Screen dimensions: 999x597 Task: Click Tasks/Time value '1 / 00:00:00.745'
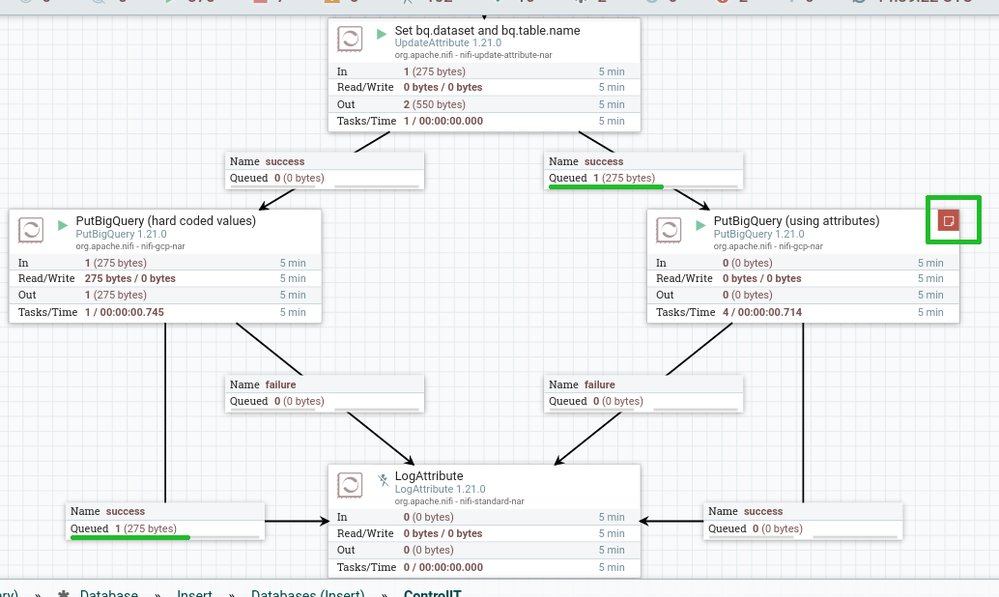(124, 312)
